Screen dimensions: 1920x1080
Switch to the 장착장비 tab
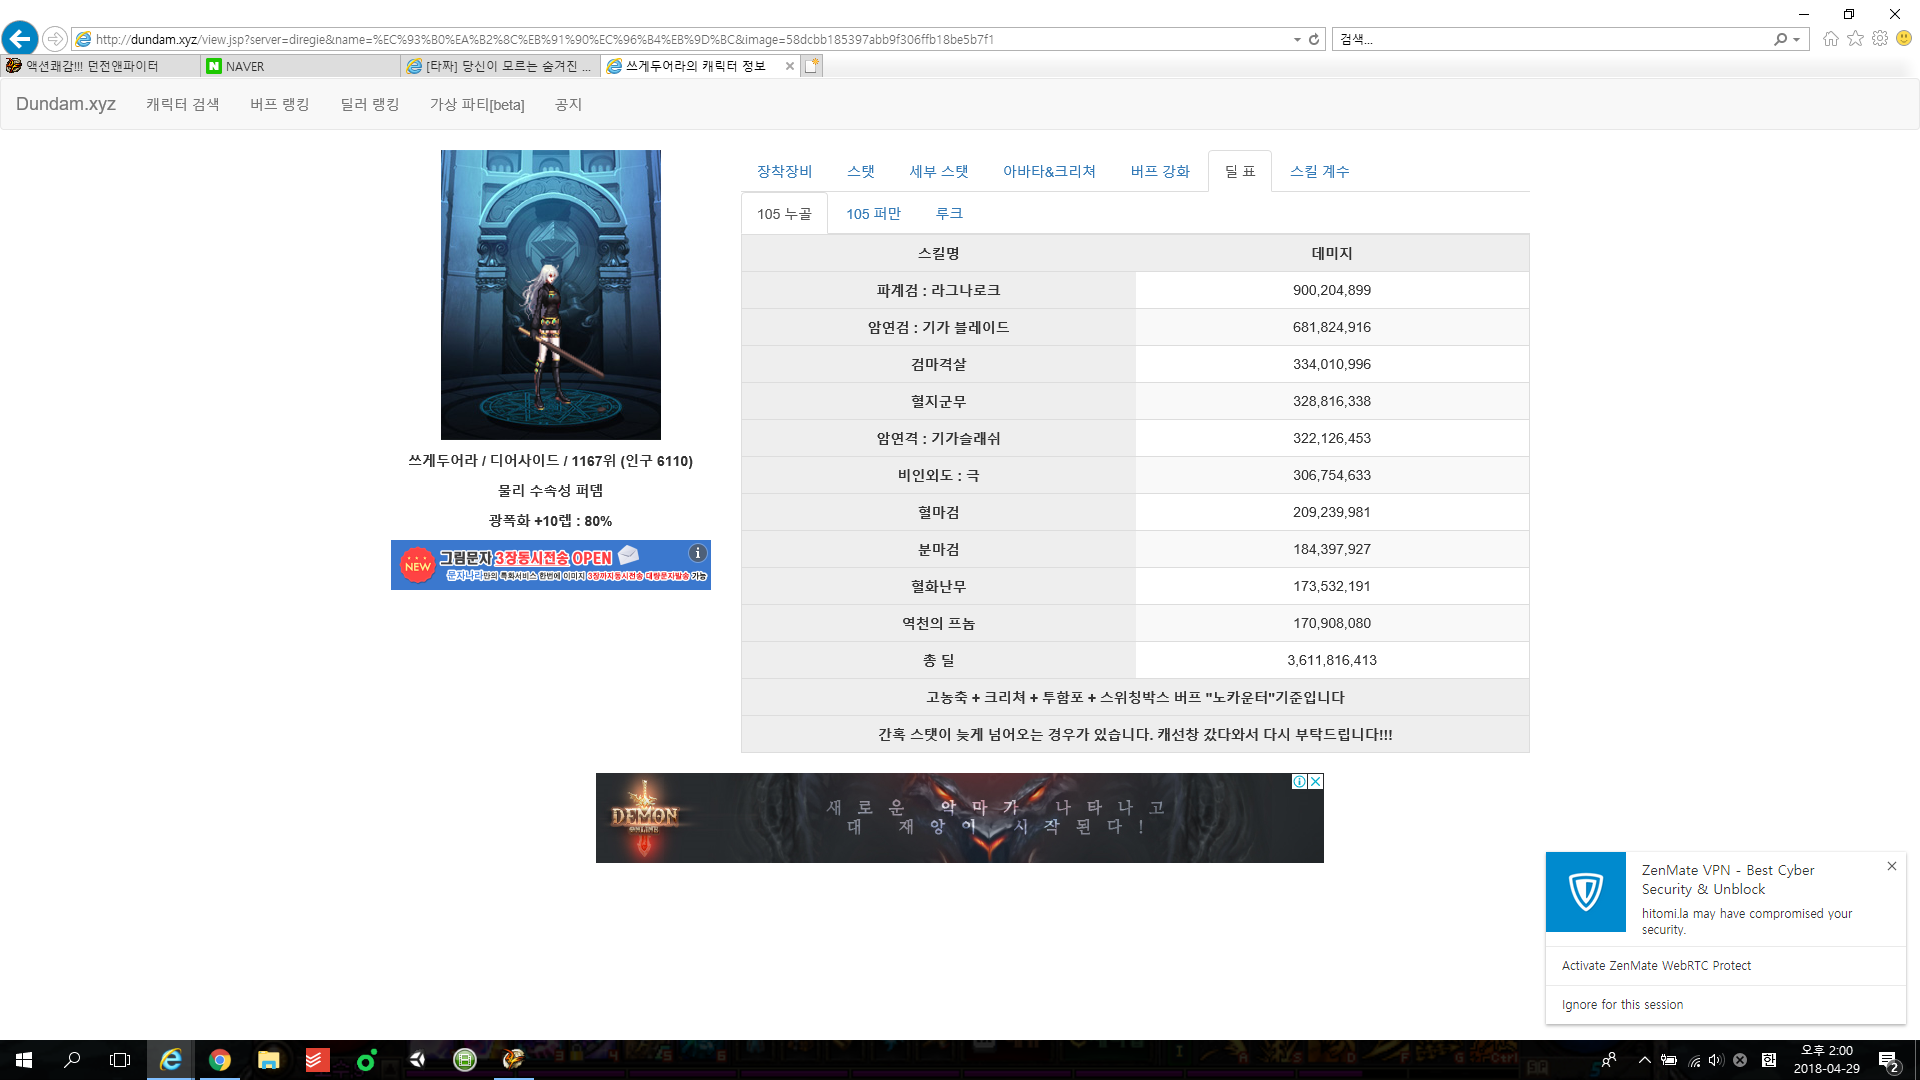(785, 171)
